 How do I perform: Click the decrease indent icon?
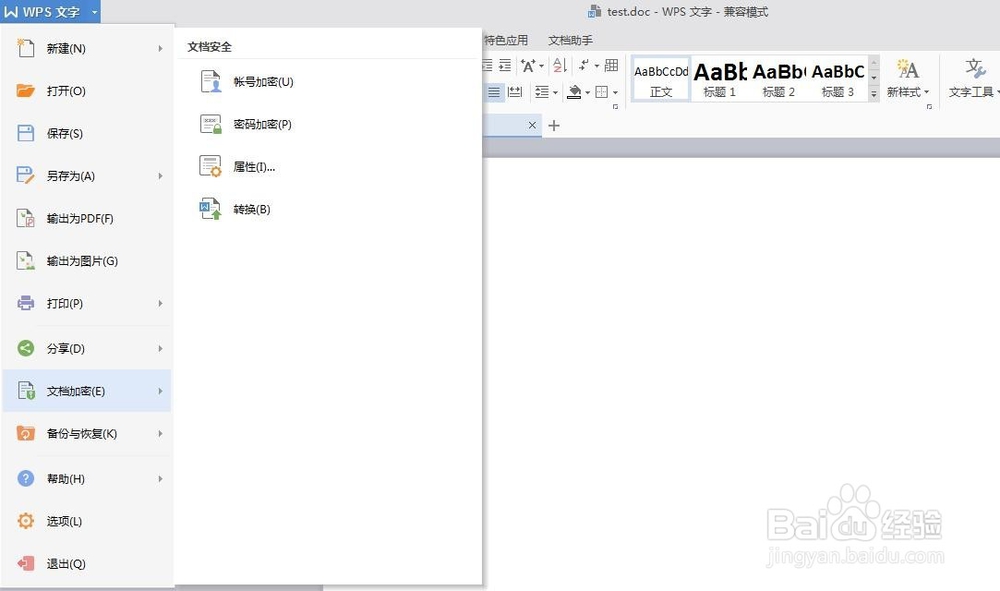(x=487, y=65)
